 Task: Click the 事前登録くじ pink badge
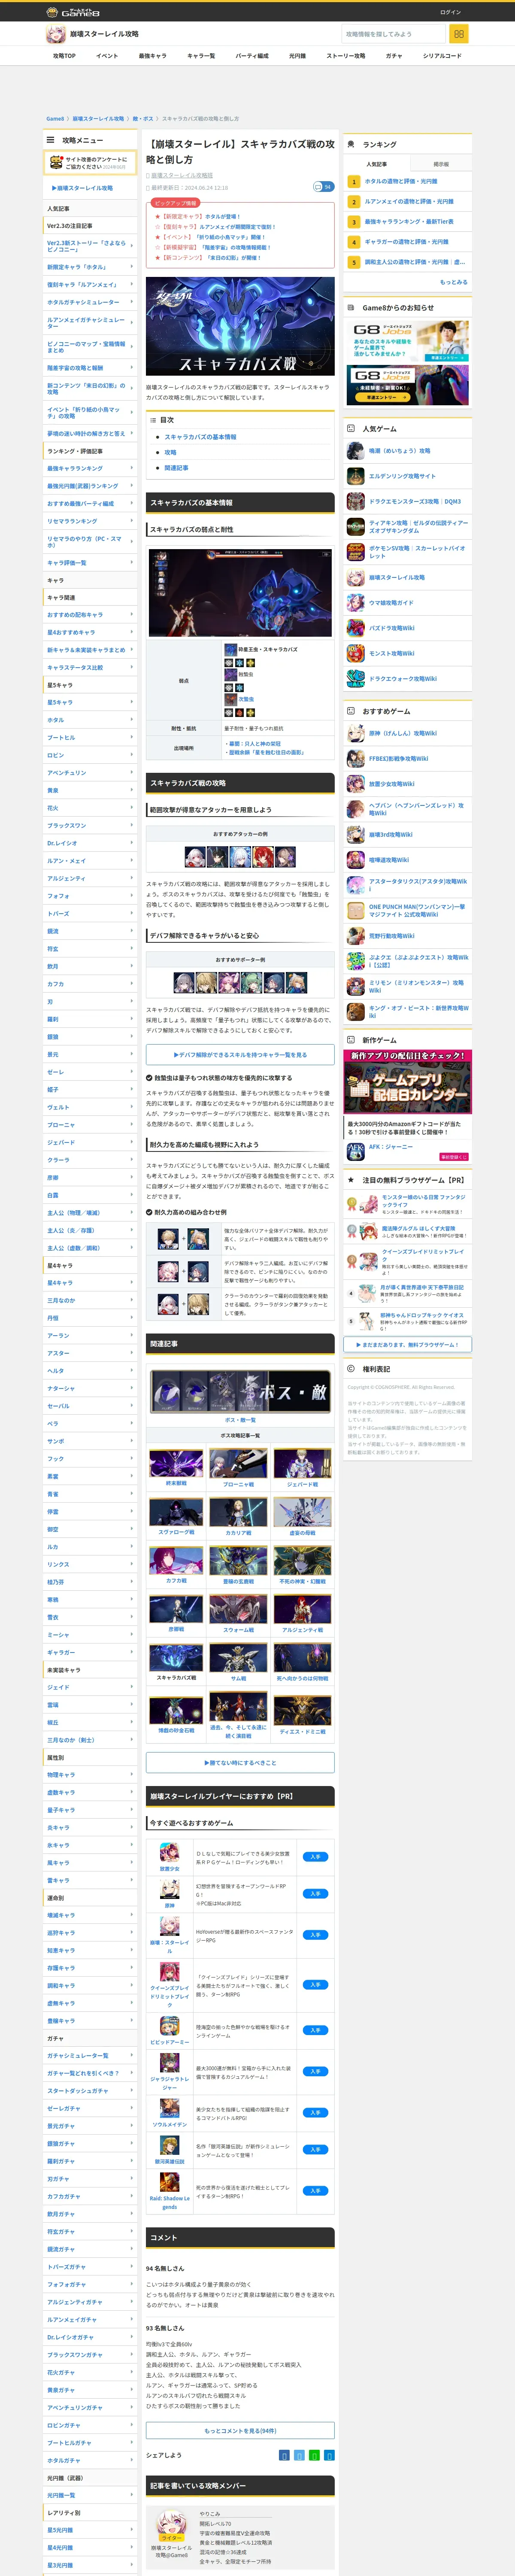pos(454,1157)
